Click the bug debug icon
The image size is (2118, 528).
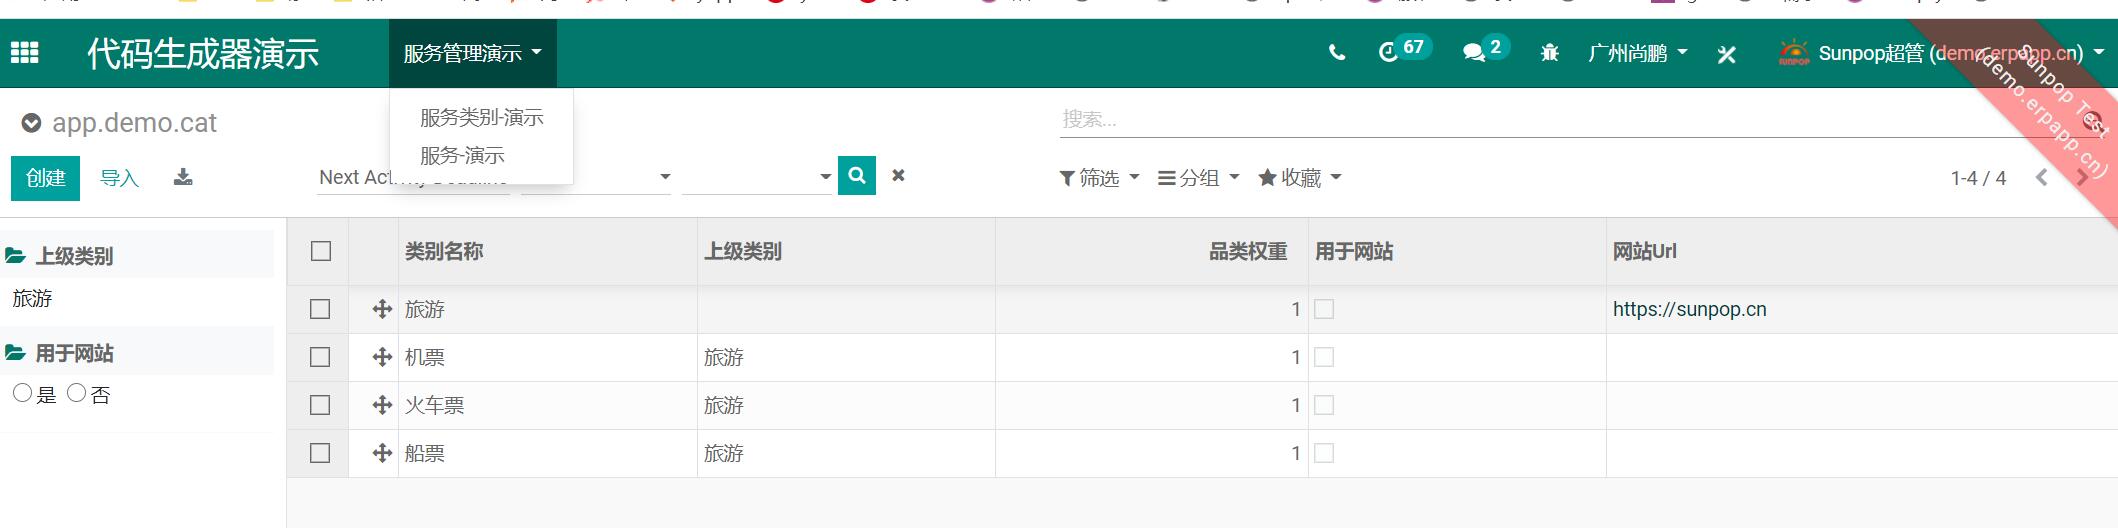(x=1549, y=53)
